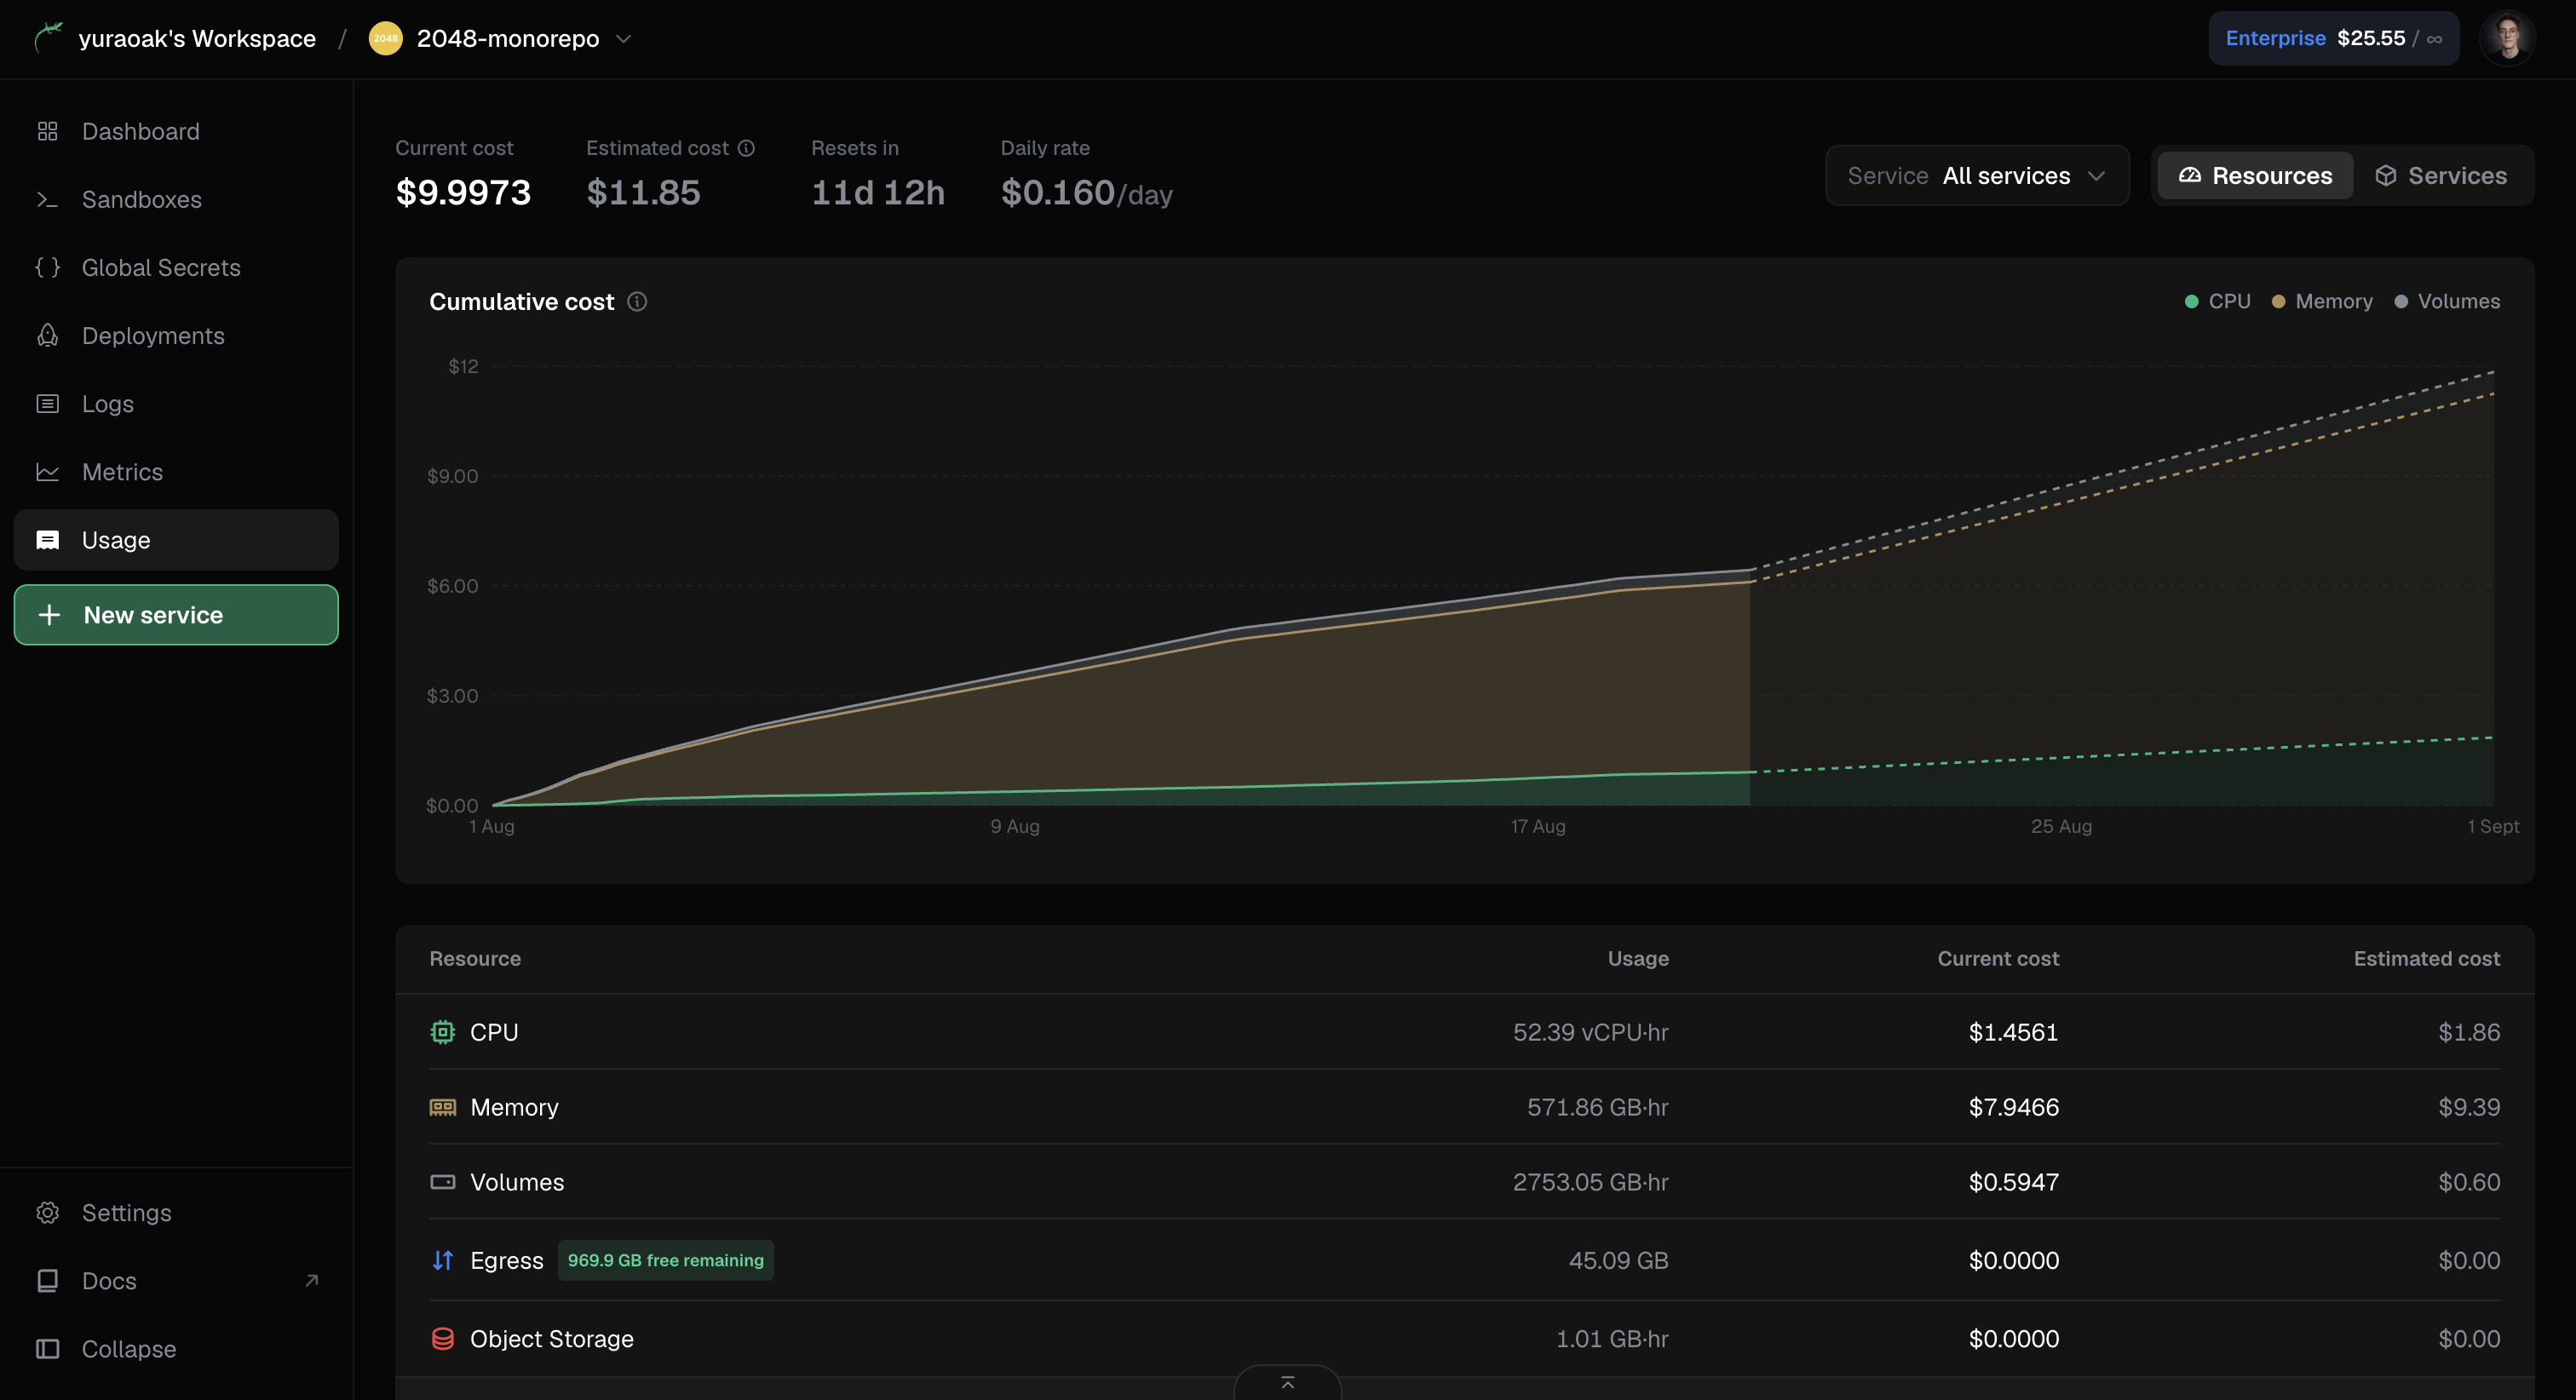Click the Enterprise $25.55 plan badge

click(2333, 38)
